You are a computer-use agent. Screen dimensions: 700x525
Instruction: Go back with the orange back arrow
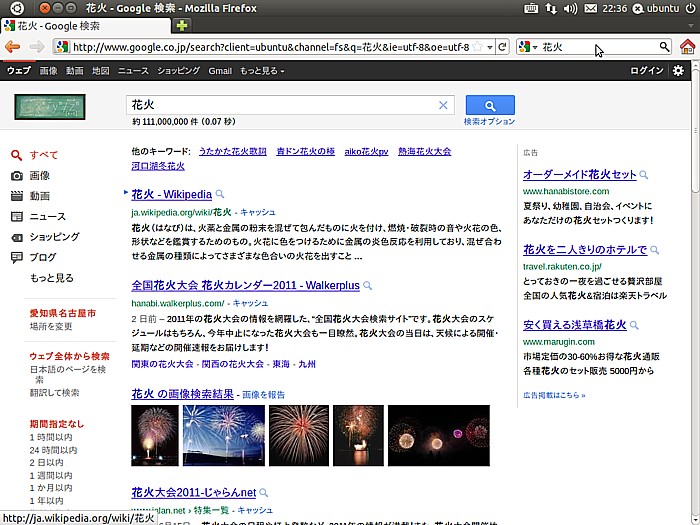pyautogui.click(x=12, y=46)
